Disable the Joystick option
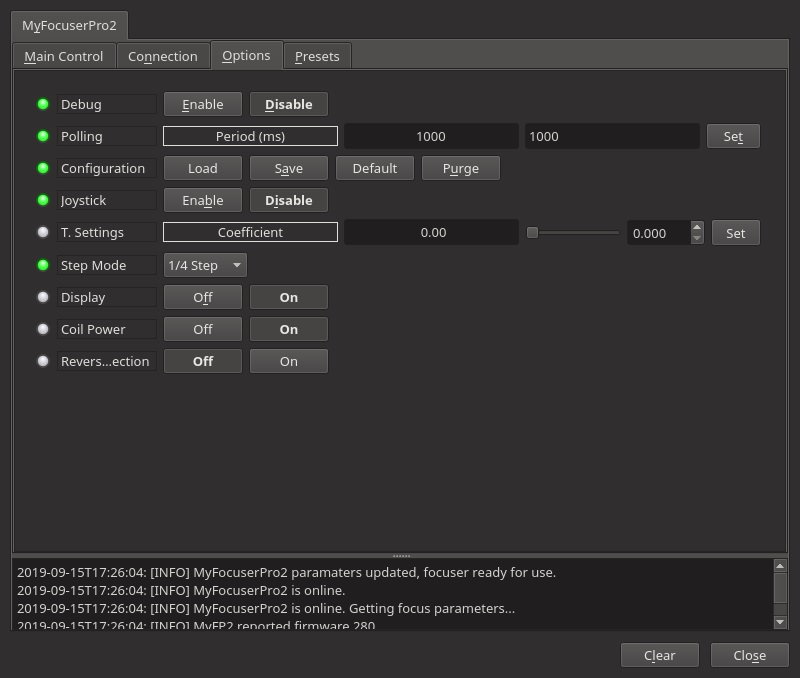The width and height of the screenshot is (800, 678). pyautogui.click(x=289, y=200)
